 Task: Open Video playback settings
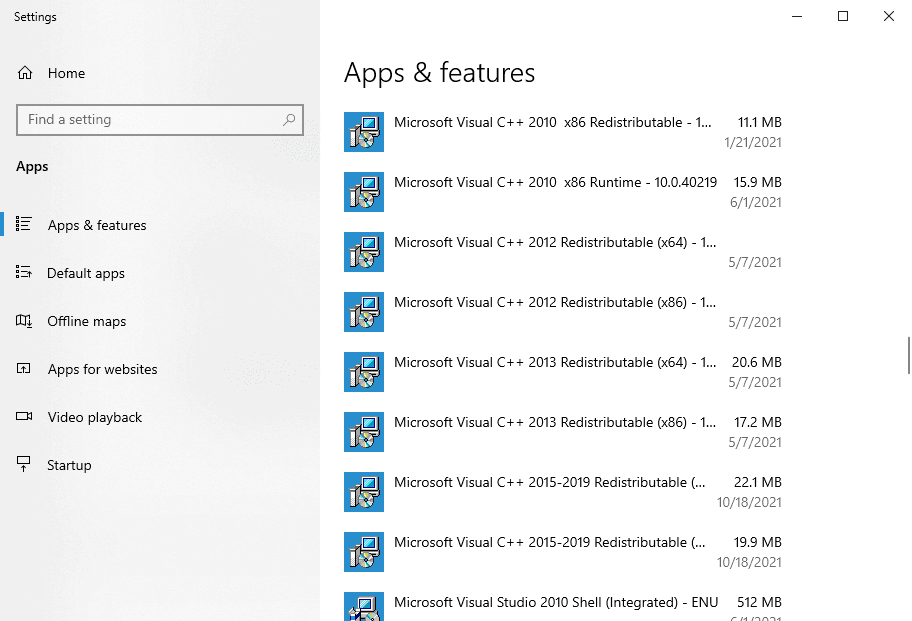tap(95, 417)
